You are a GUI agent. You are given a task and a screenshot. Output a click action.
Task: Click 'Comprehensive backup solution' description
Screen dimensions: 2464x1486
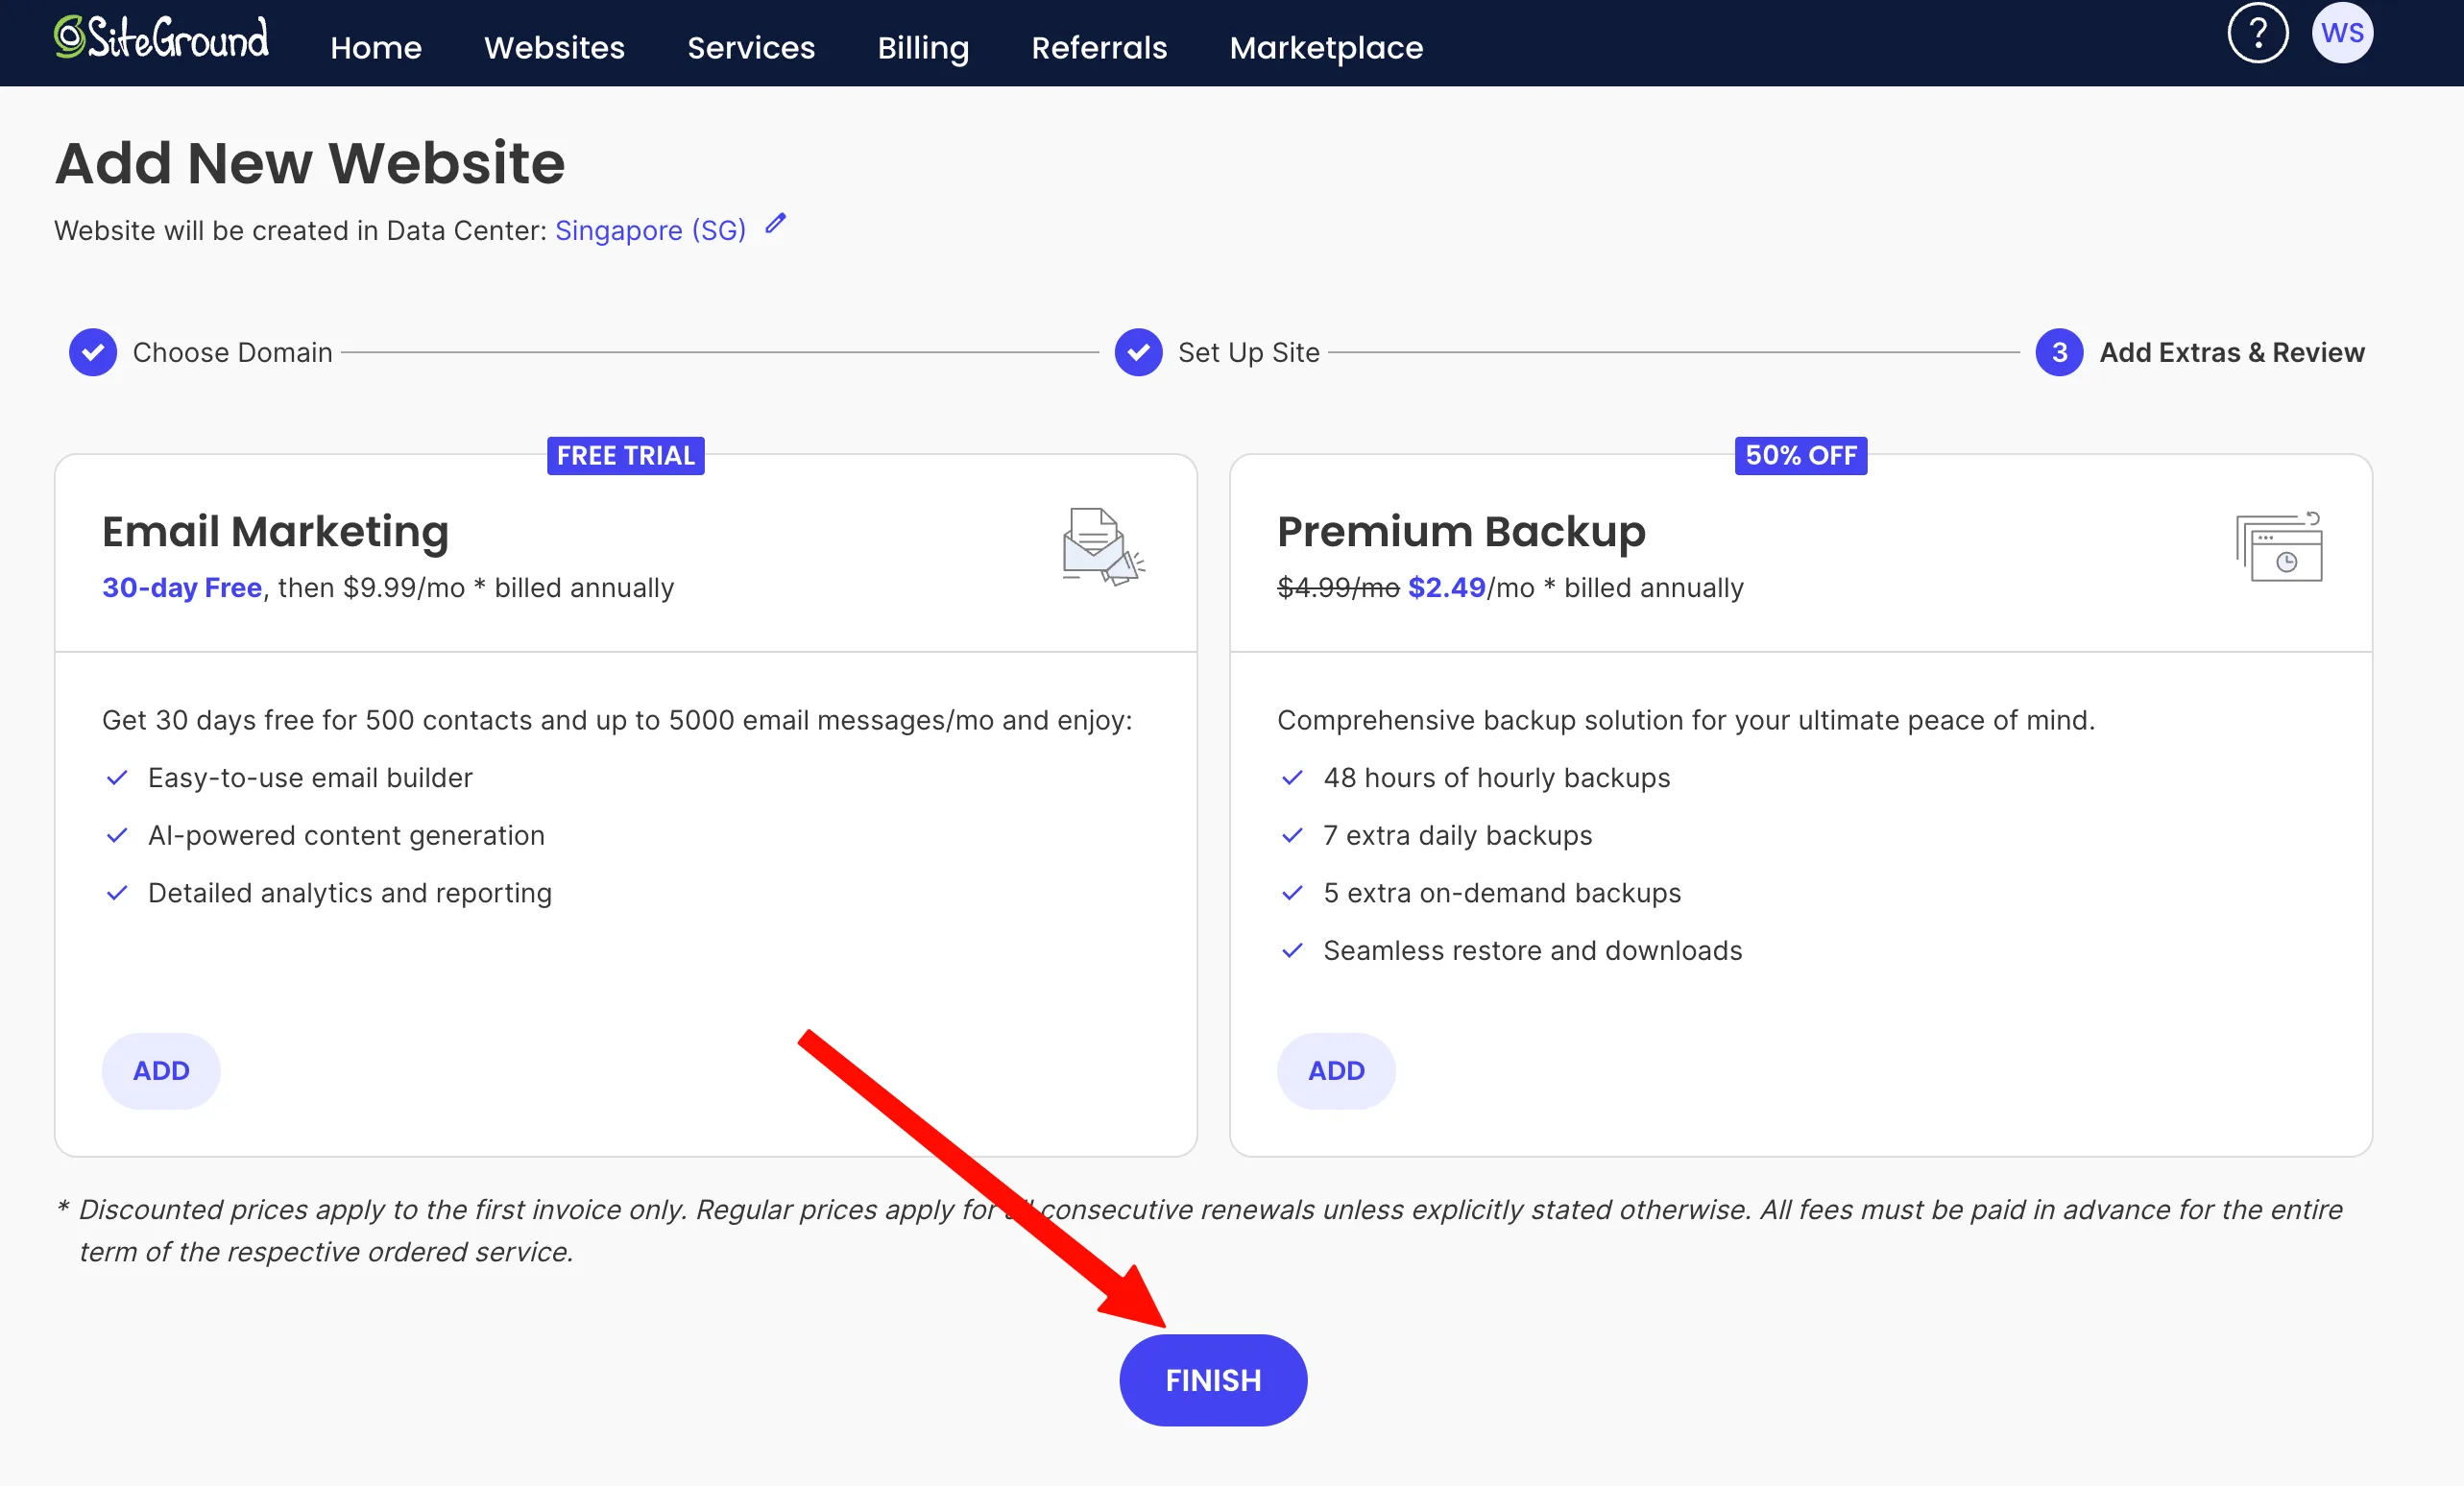coord(1685,719)
